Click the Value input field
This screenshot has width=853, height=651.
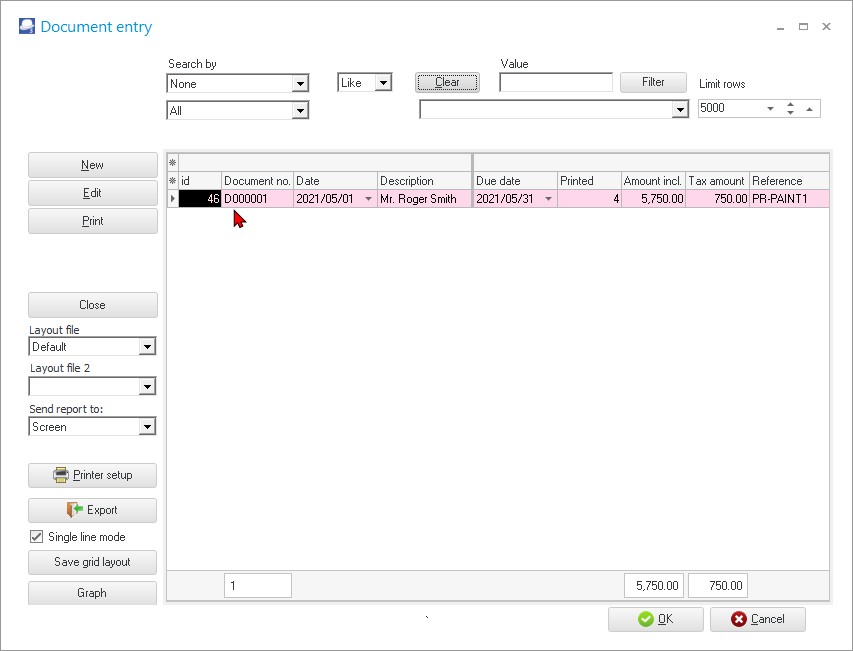pos(555,83)
